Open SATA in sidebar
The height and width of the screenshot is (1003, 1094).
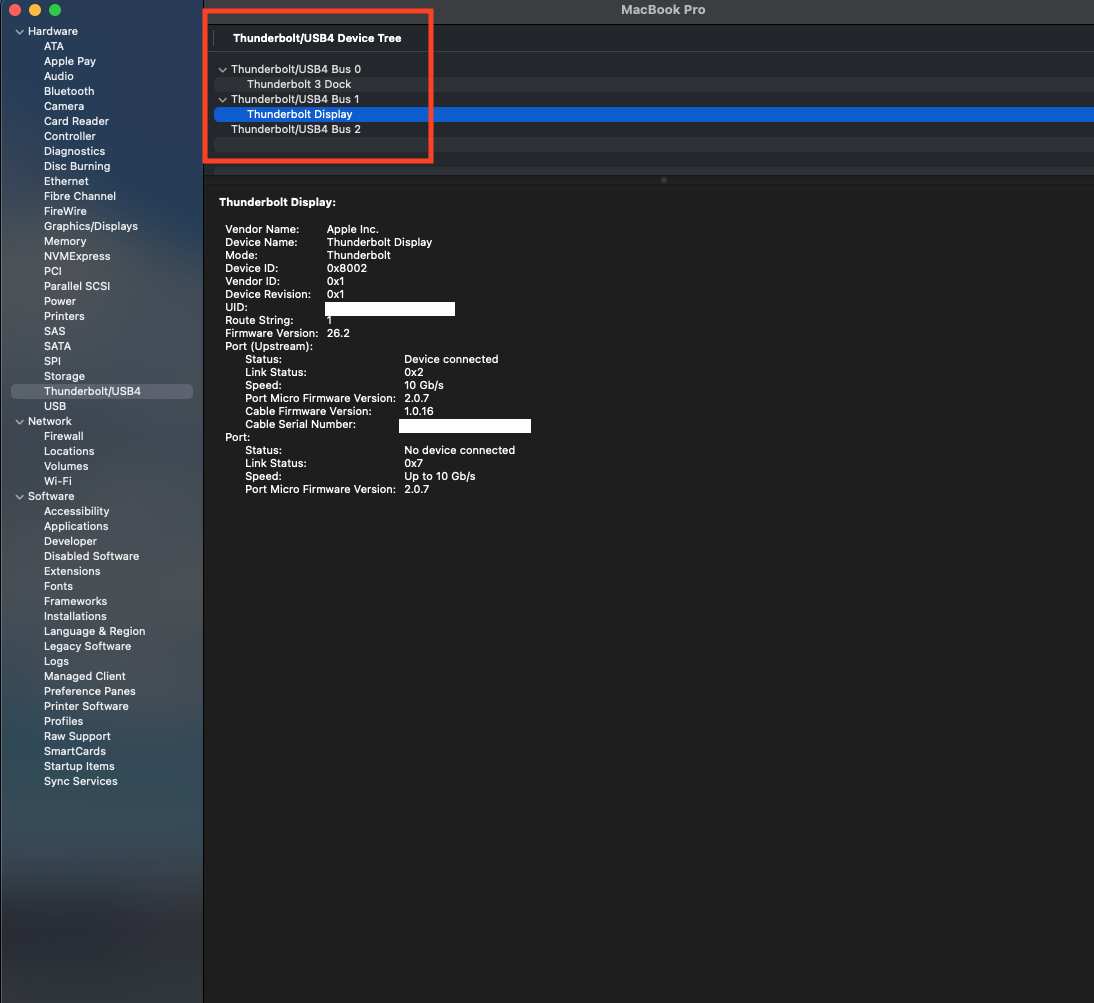pyautogui.click(x=57, y=346)
